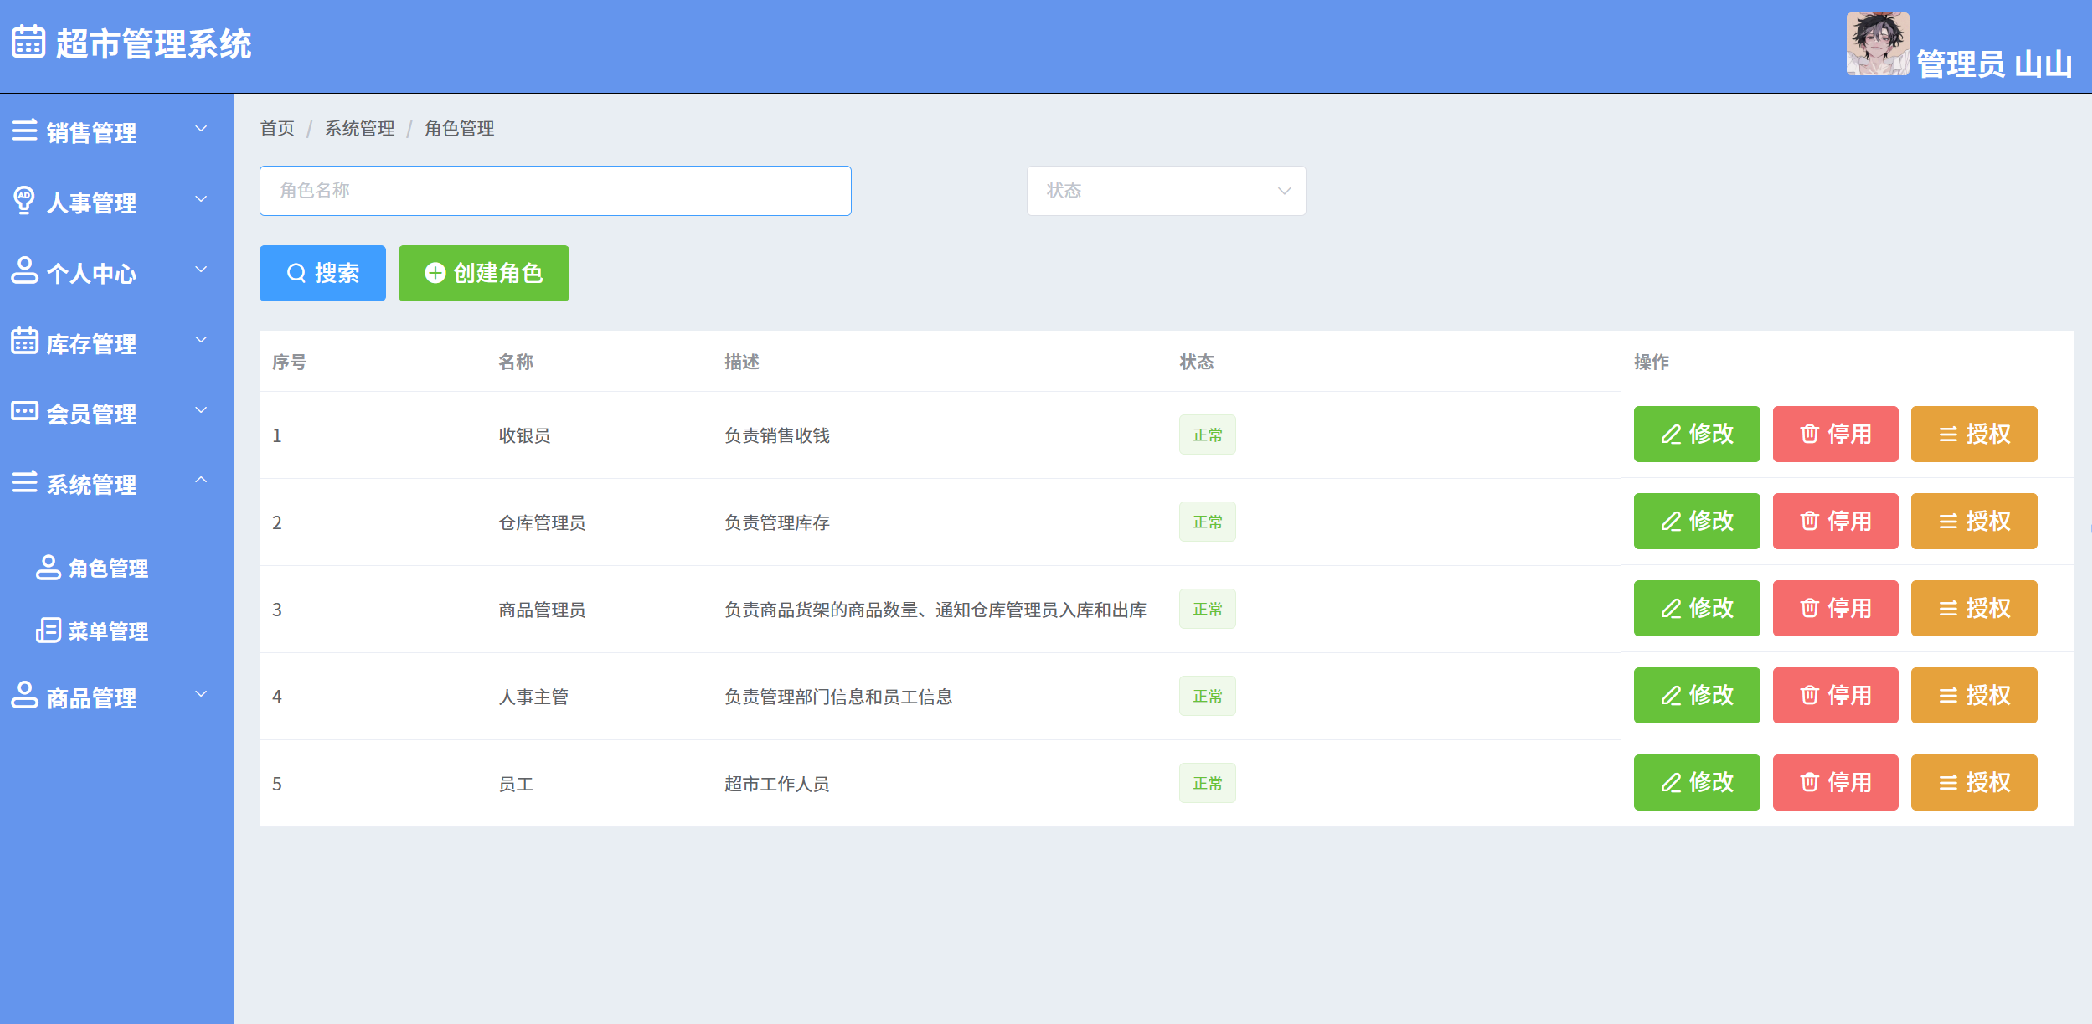Click the administrator avatar image
Image resolution: width=2092 pixels, height=1024 pixels.
click(1877, 44)
